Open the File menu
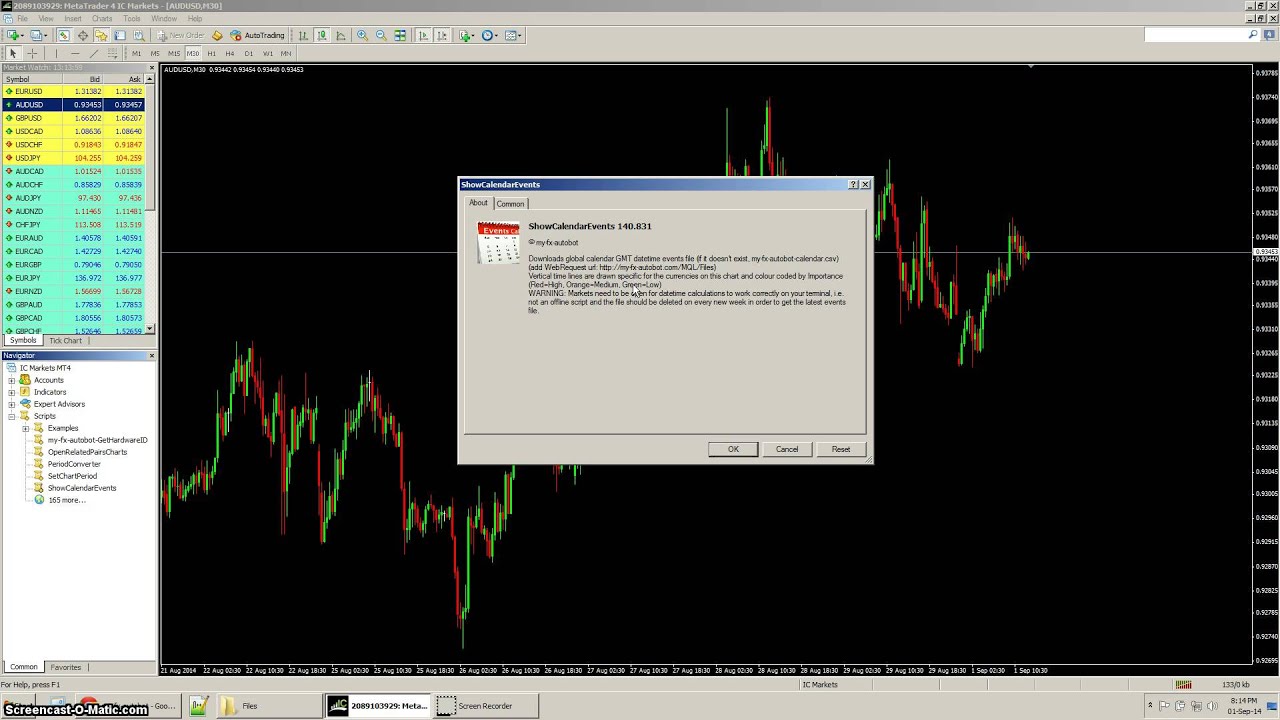Screen dimensions: 1280x720 point(22,18)
